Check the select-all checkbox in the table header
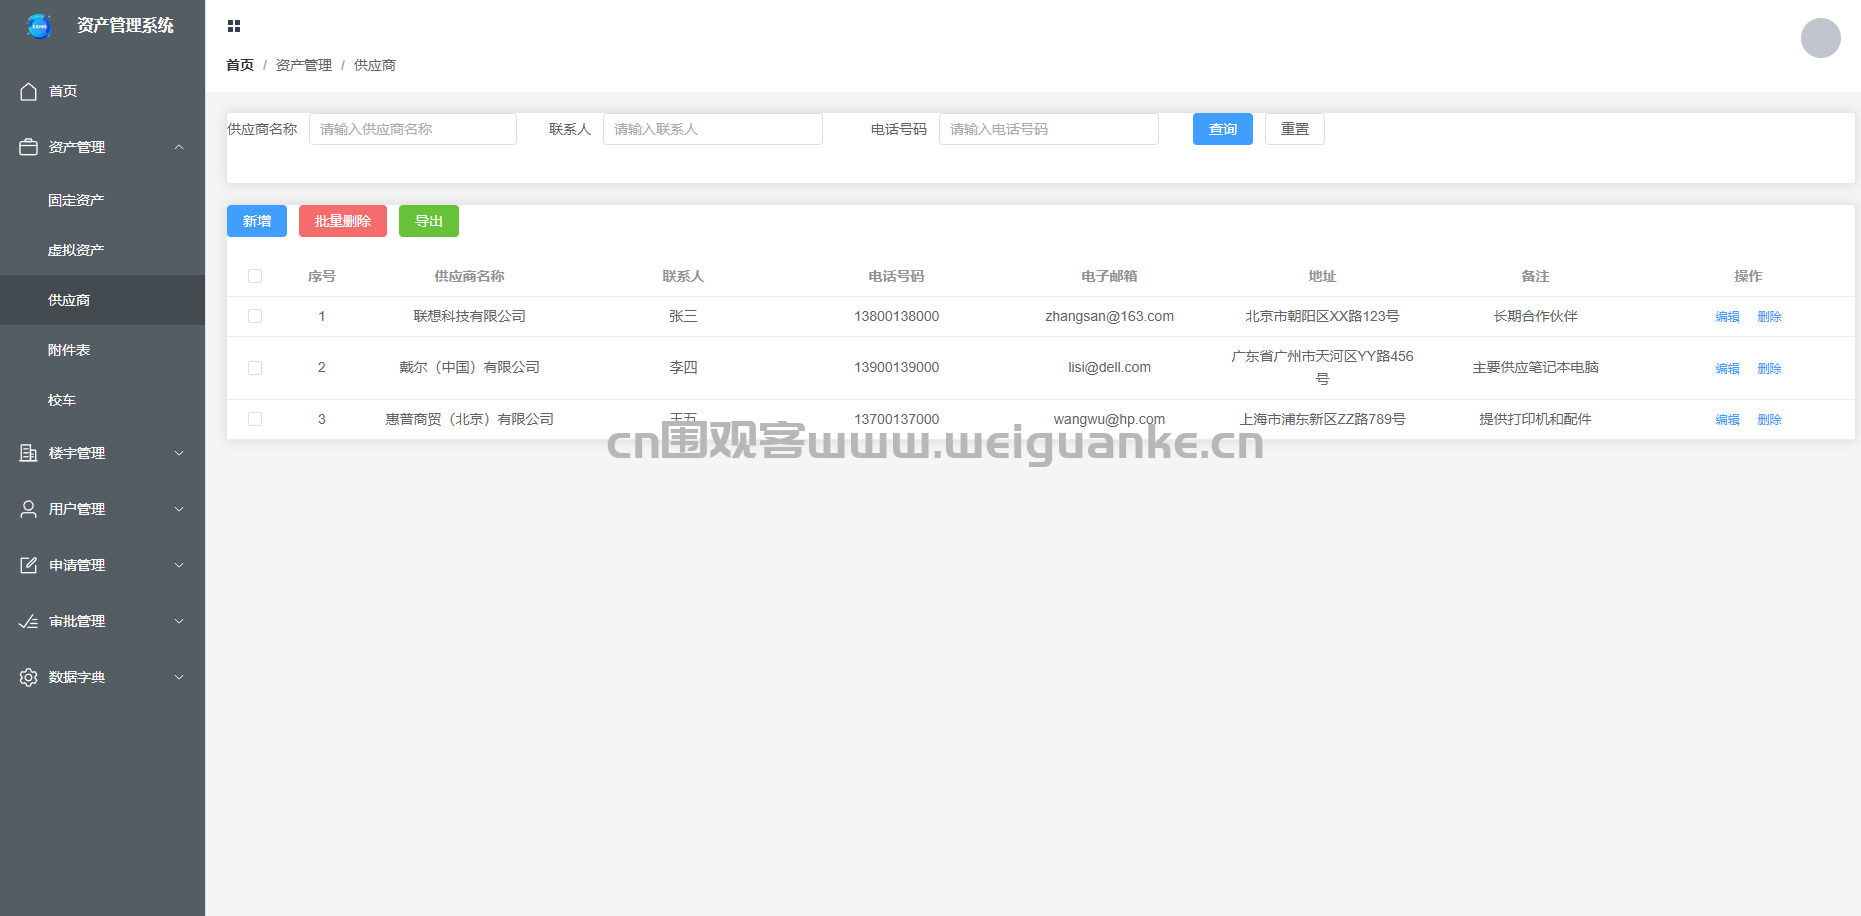 255,276
